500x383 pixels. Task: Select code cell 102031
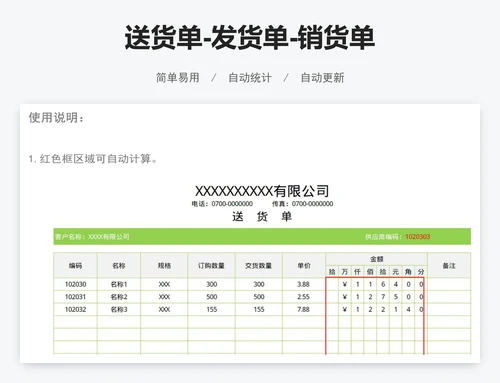[x=75, y=297]
